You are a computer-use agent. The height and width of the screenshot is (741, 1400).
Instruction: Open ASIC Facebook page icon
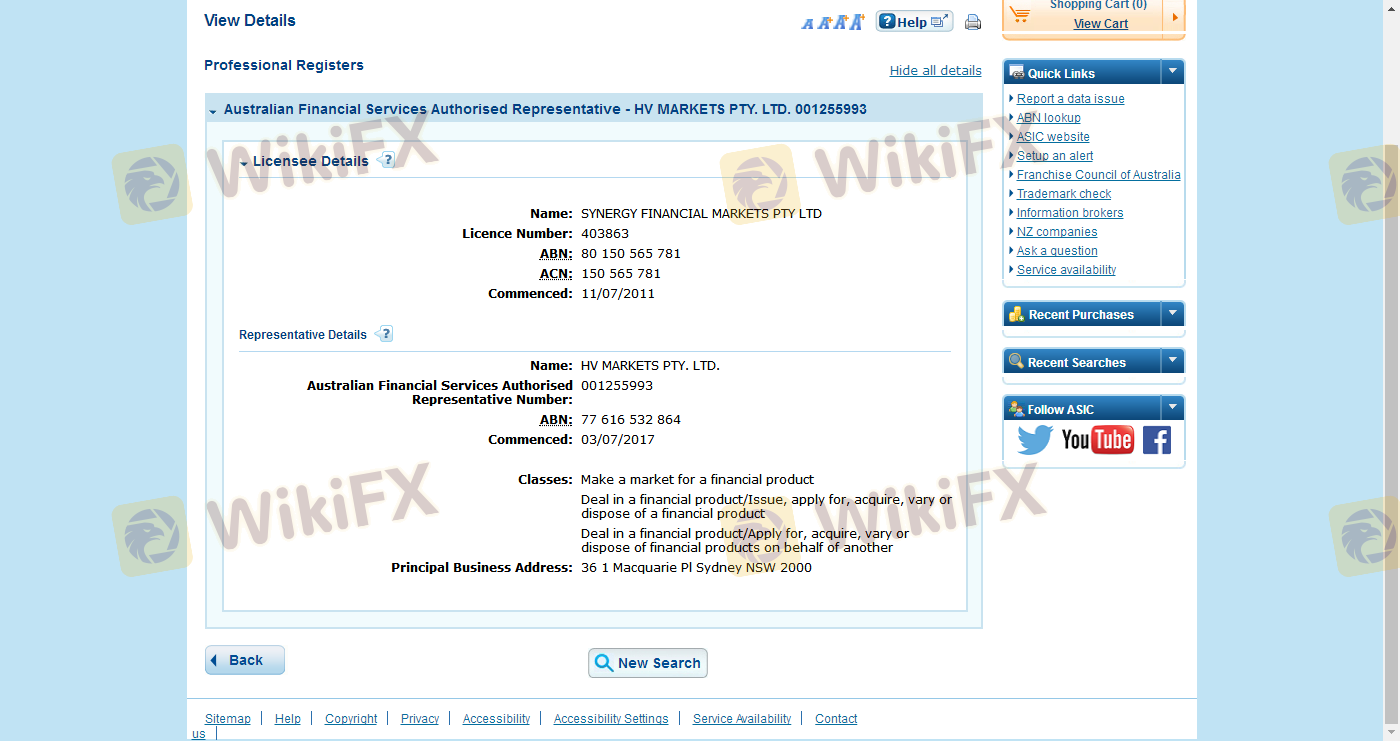point(1156,440)
